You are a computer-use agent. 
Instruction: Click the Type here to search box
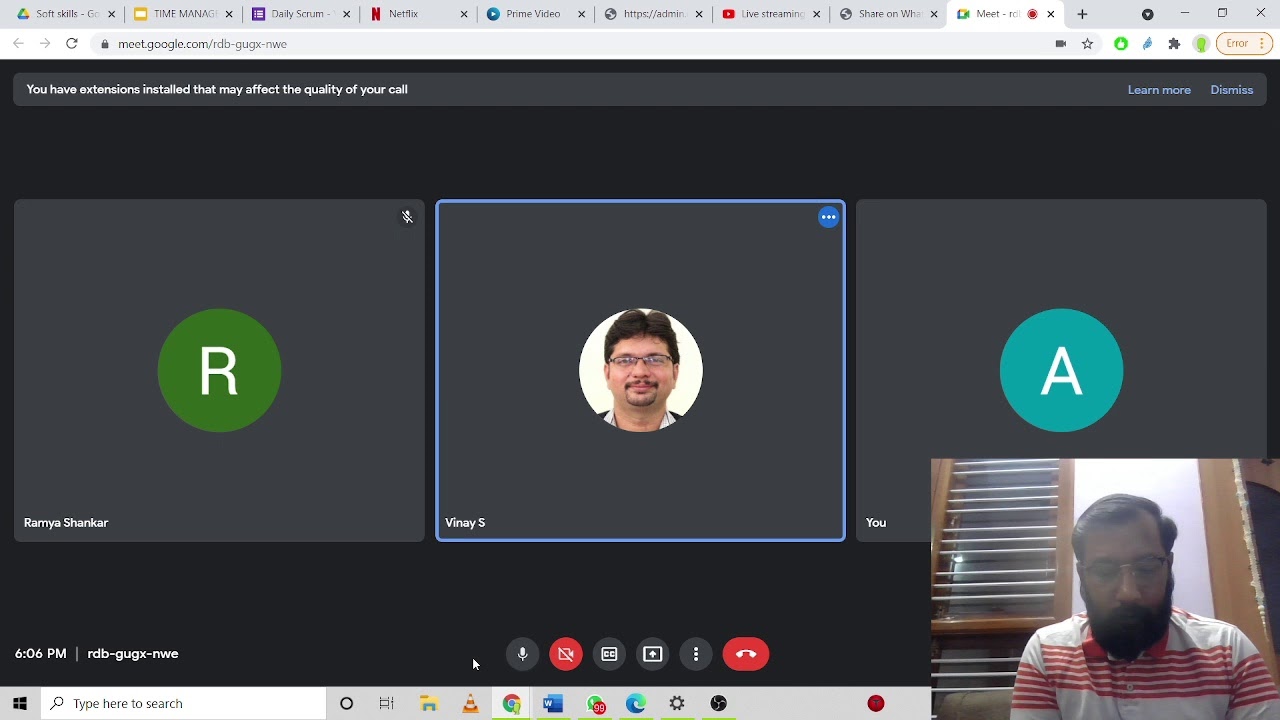184,704
